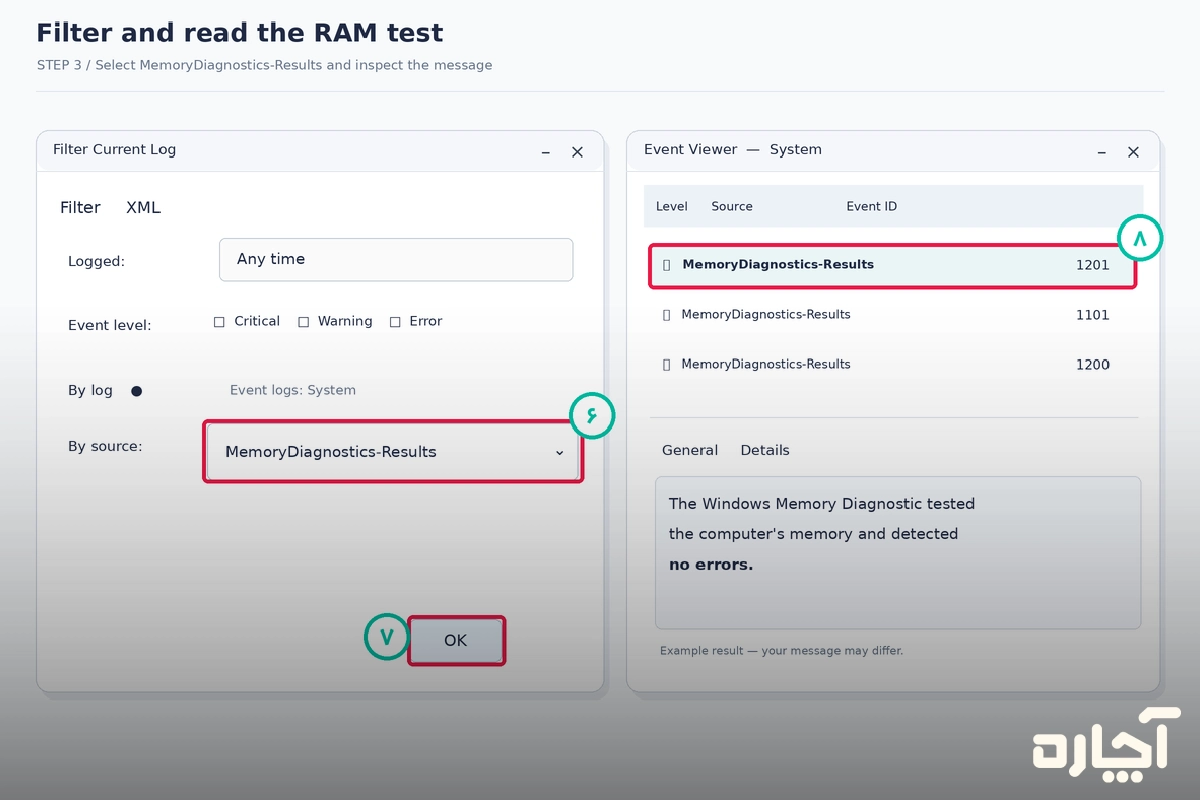
Task: Click the Source column header
Action: point(732,206)
